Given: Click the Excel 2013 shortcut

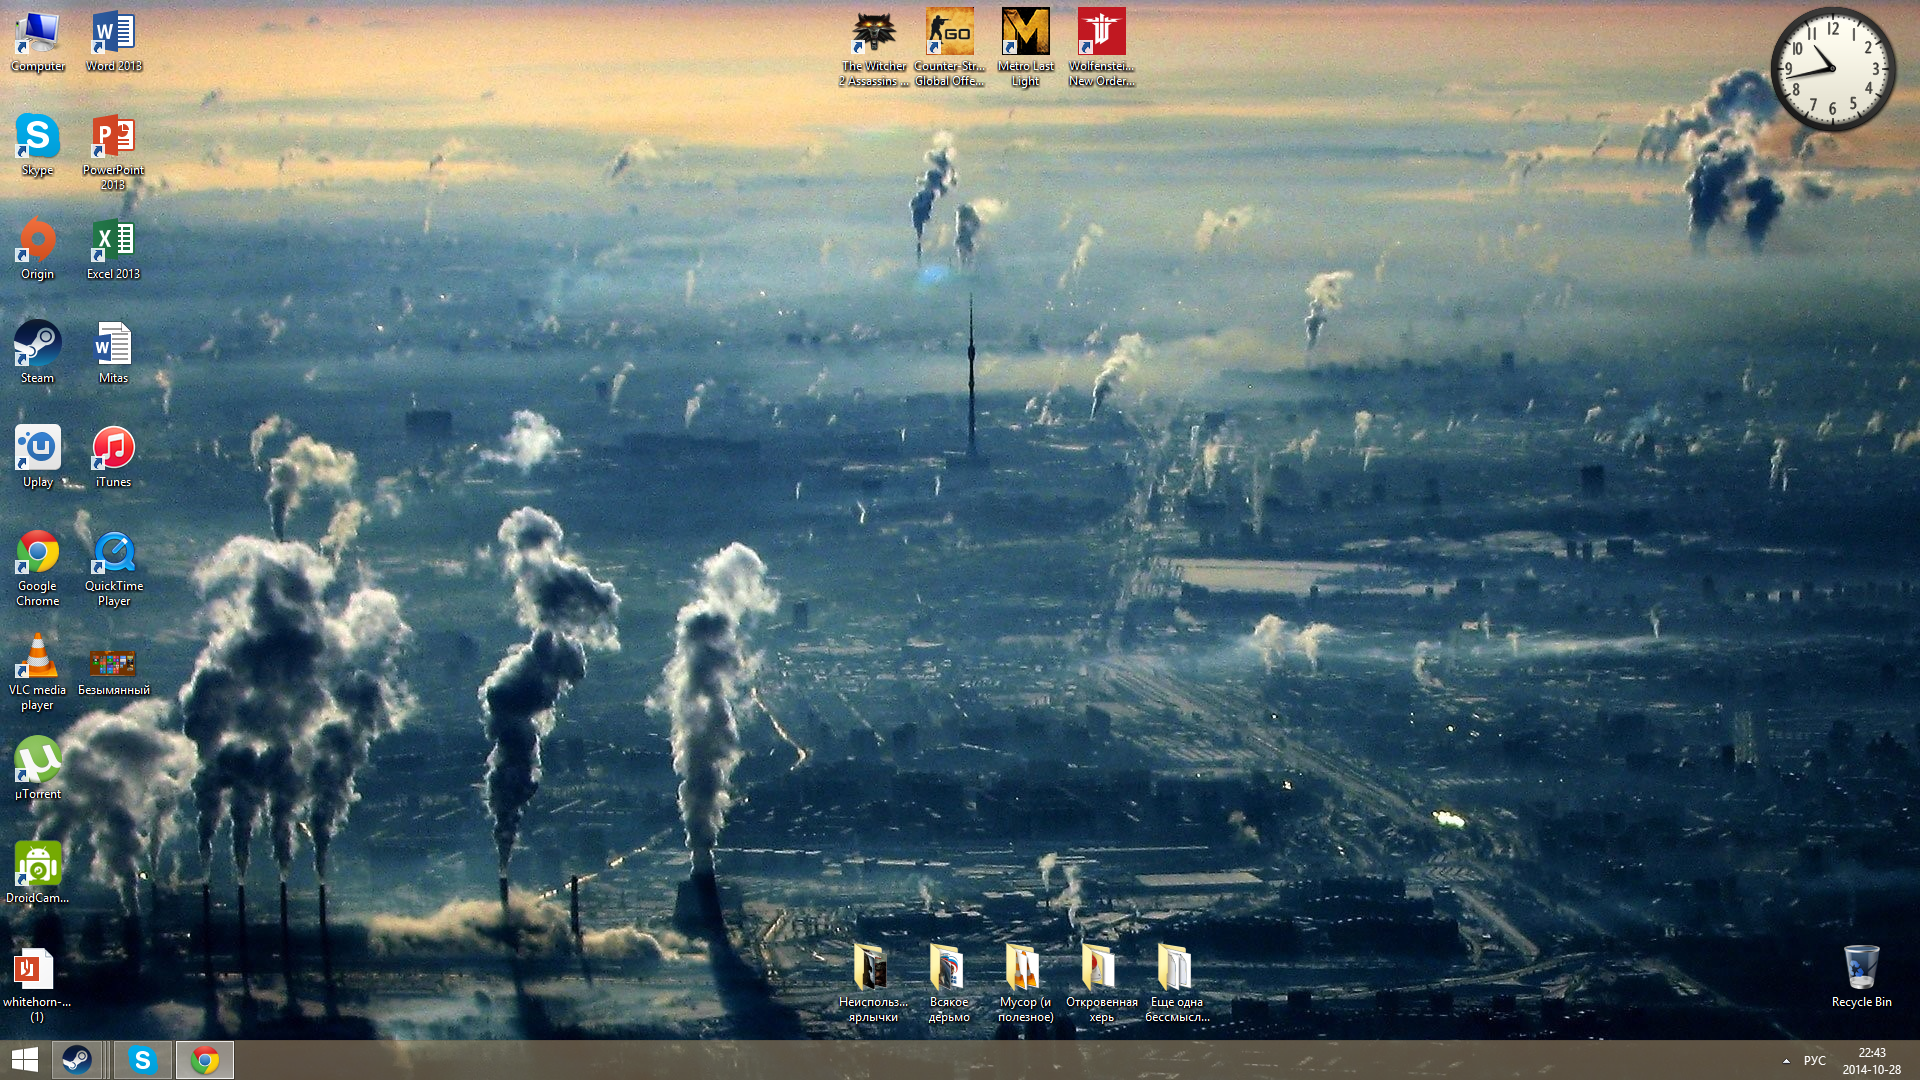Looking at the screenshot, I should pyautogui.click(x=113, y=242).
